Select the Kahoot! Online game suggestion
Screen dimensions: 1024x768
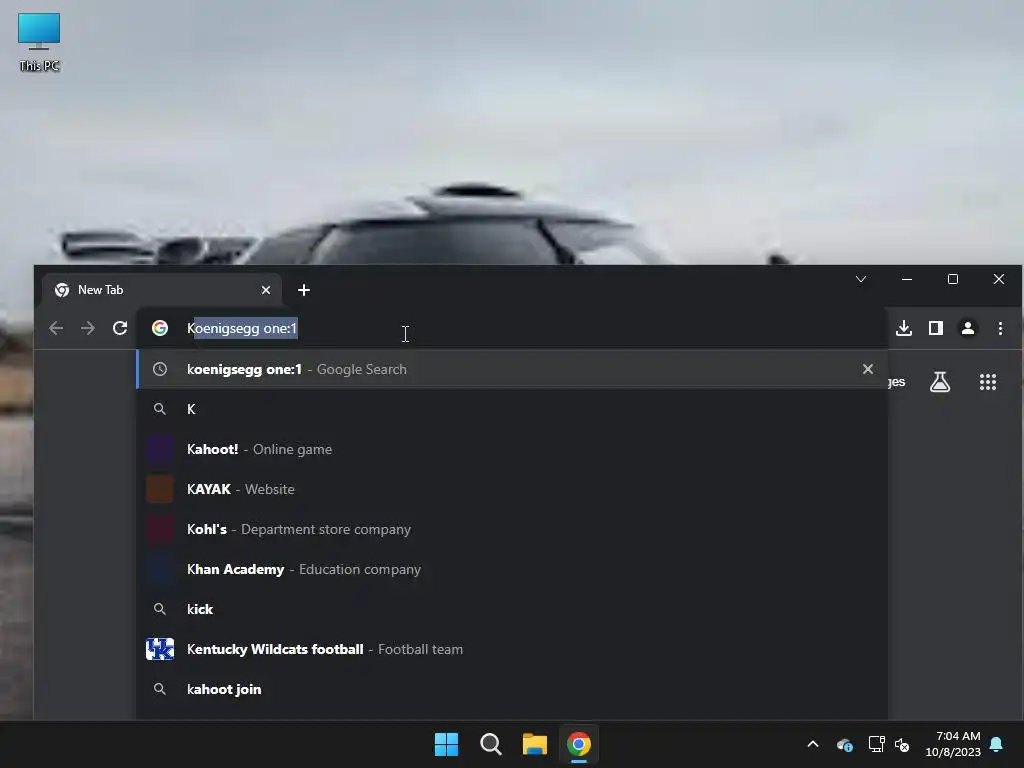(x=511, y=449)
